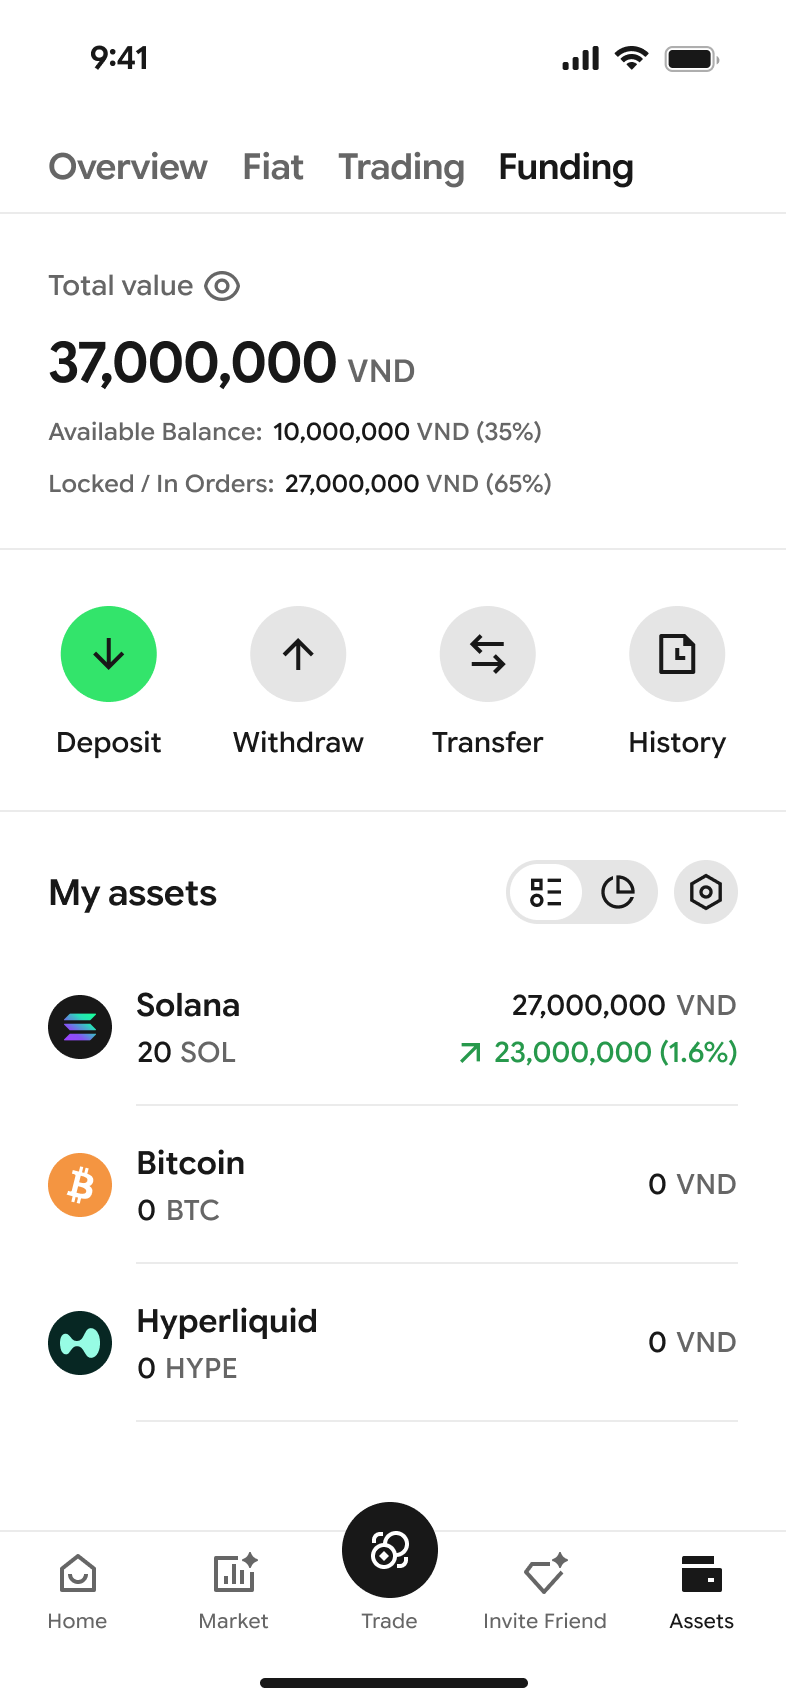The width and height of the screenshot is (786, 1704).
Task: Switch to the Fiat tab
Action: coord(273,167)
